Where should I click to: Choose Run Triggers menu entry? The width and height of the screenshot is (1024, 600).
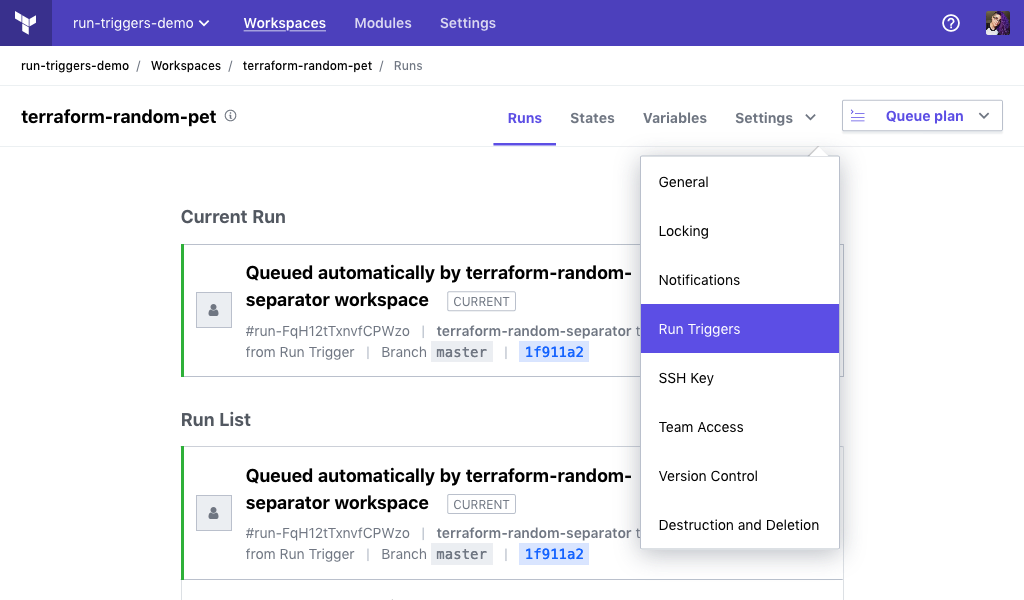coord(740,328)
